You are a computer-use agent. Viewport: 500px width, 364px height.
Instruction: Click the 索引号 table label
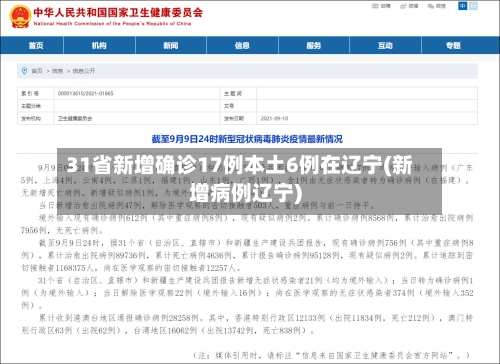(30, 93)
